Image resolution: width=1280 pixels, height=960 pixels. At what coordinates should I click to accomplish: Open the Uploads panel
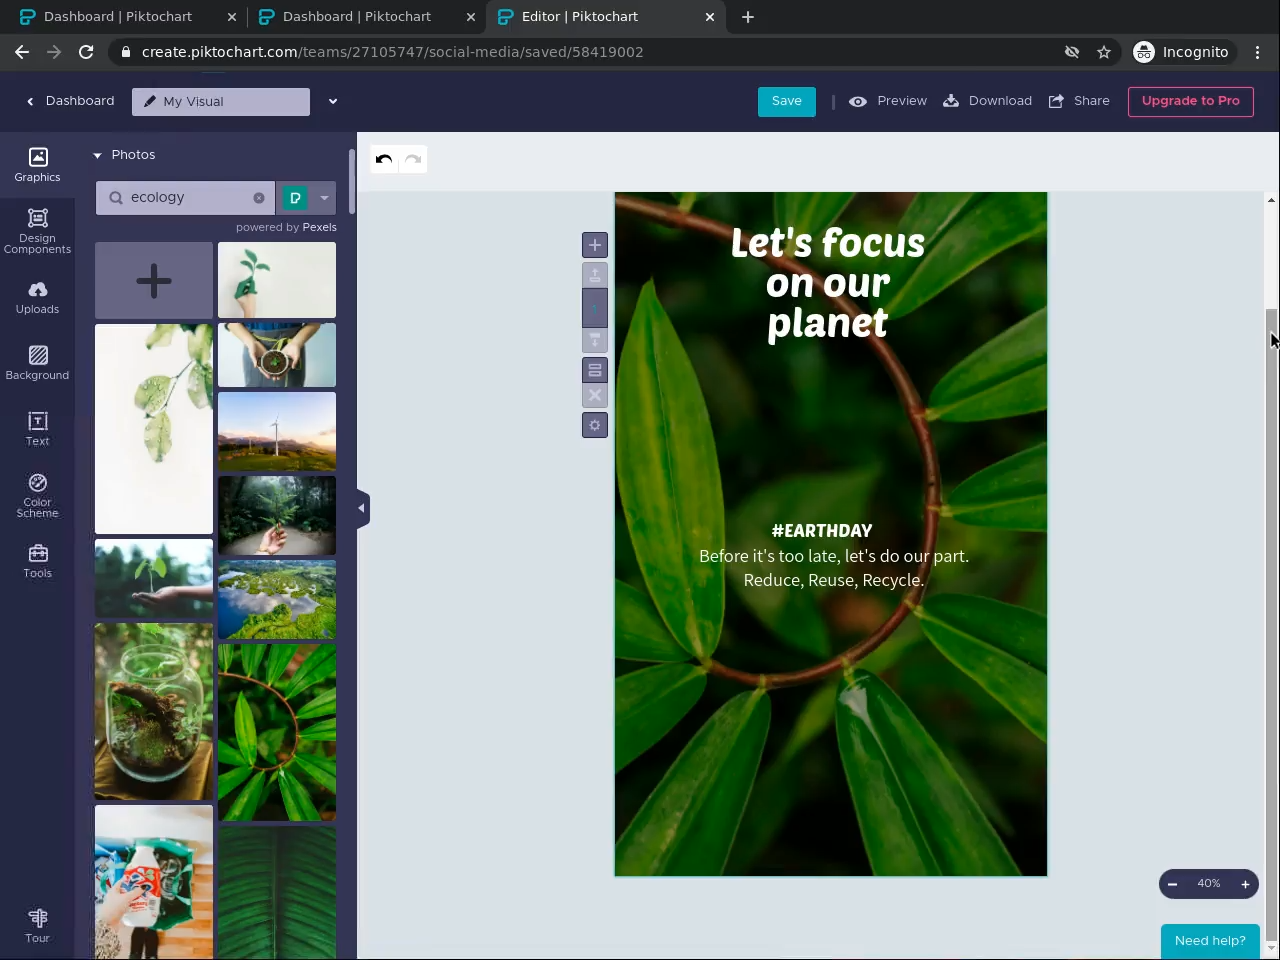pyautogui.click(x=37, y=297)
